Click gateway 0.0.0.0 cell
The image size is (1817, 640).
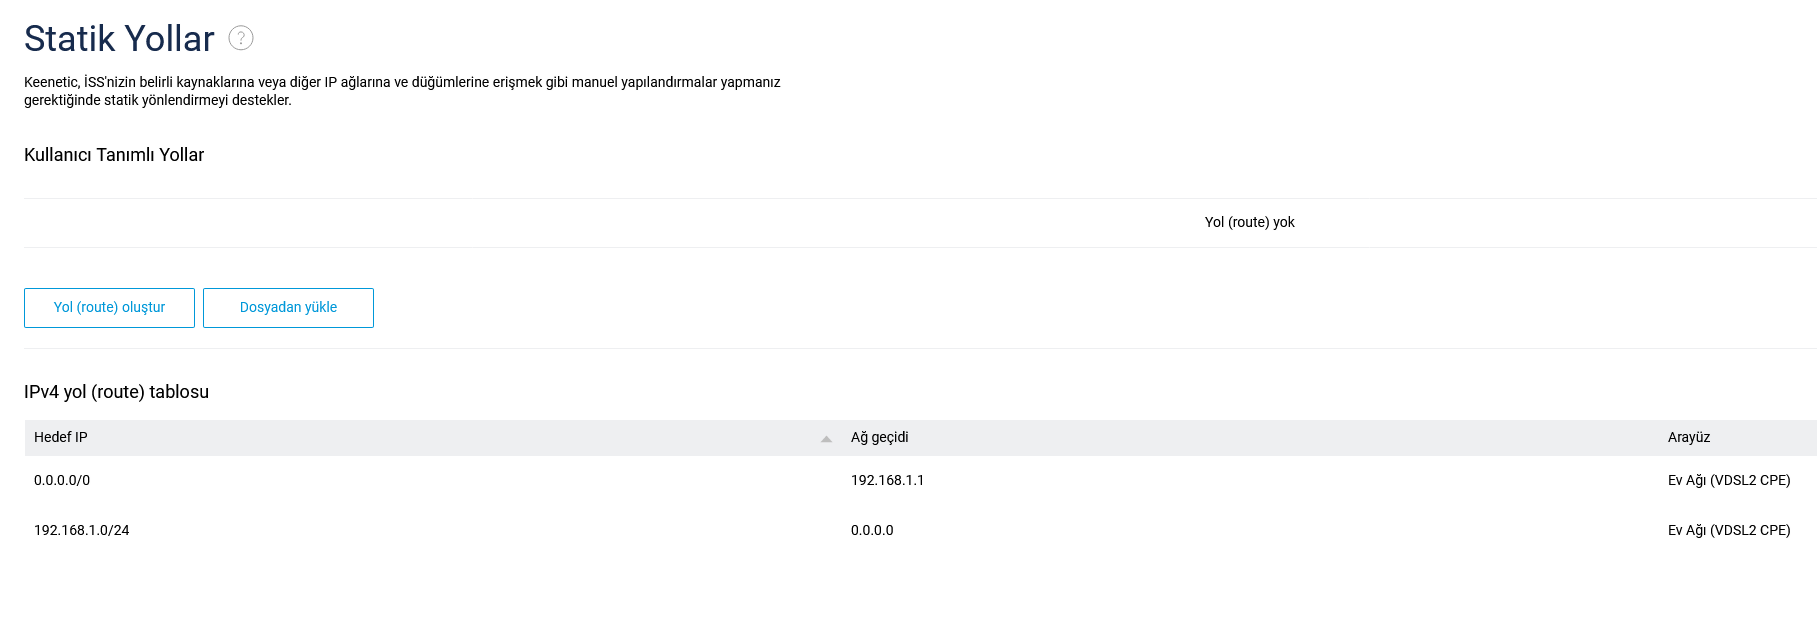click(872, 530)
